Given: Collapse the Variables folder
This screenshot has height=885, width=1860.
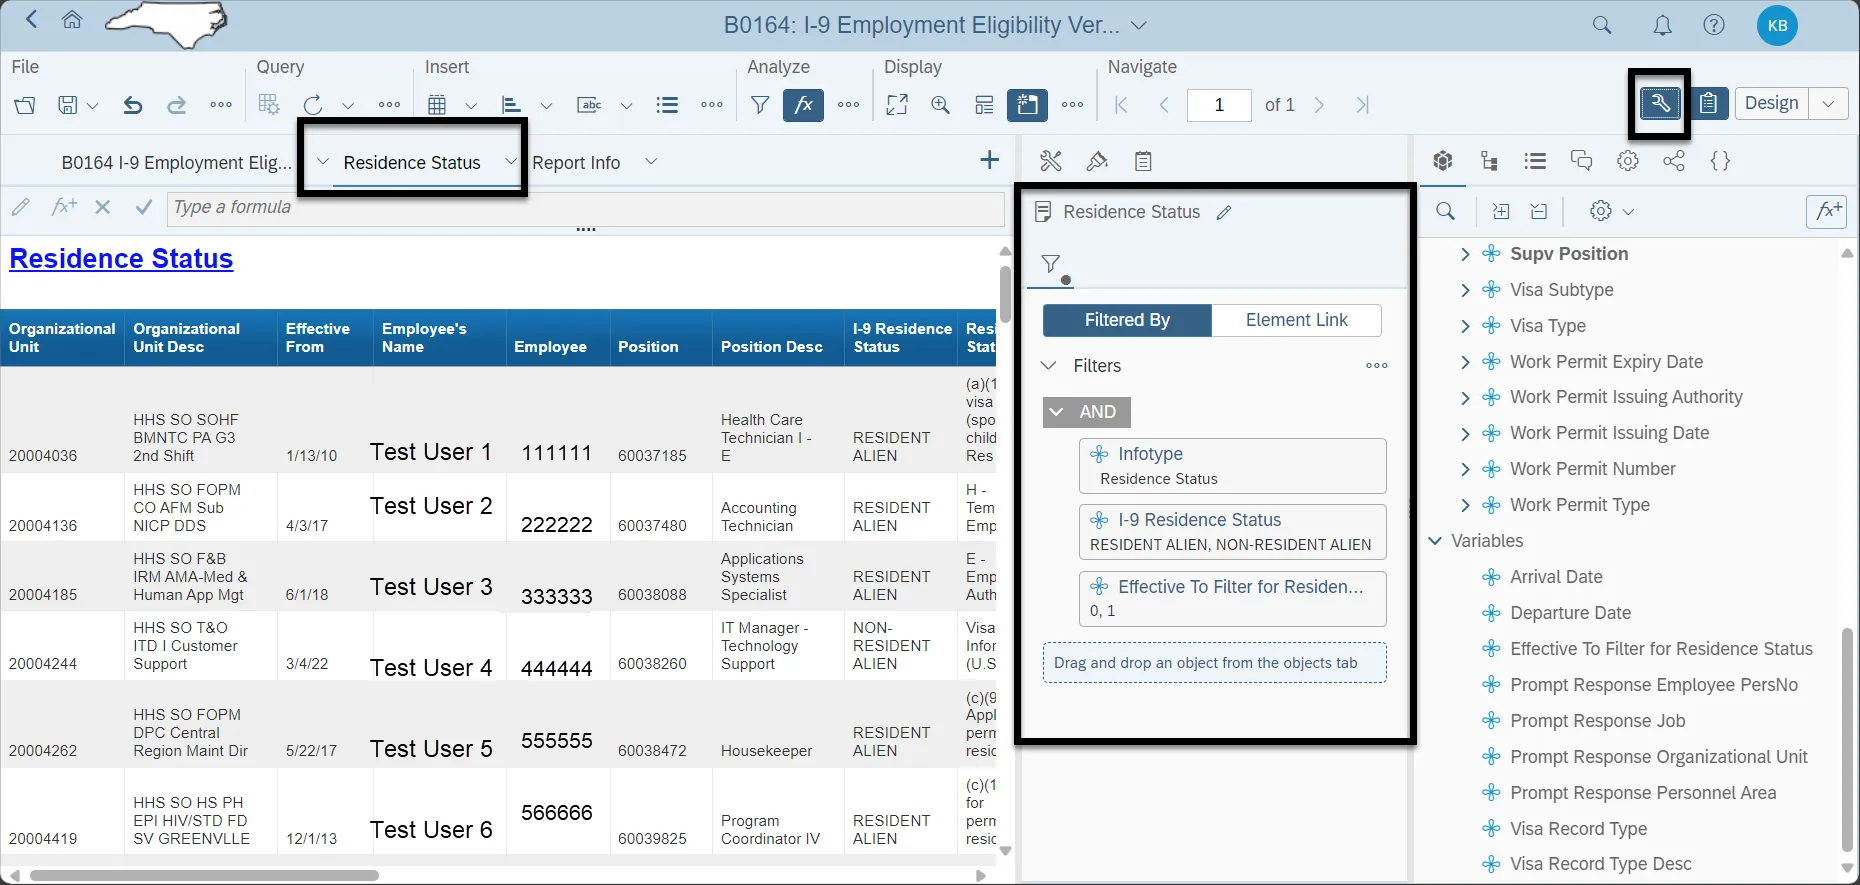Looking at the screenshot, I should point(1435,541).
